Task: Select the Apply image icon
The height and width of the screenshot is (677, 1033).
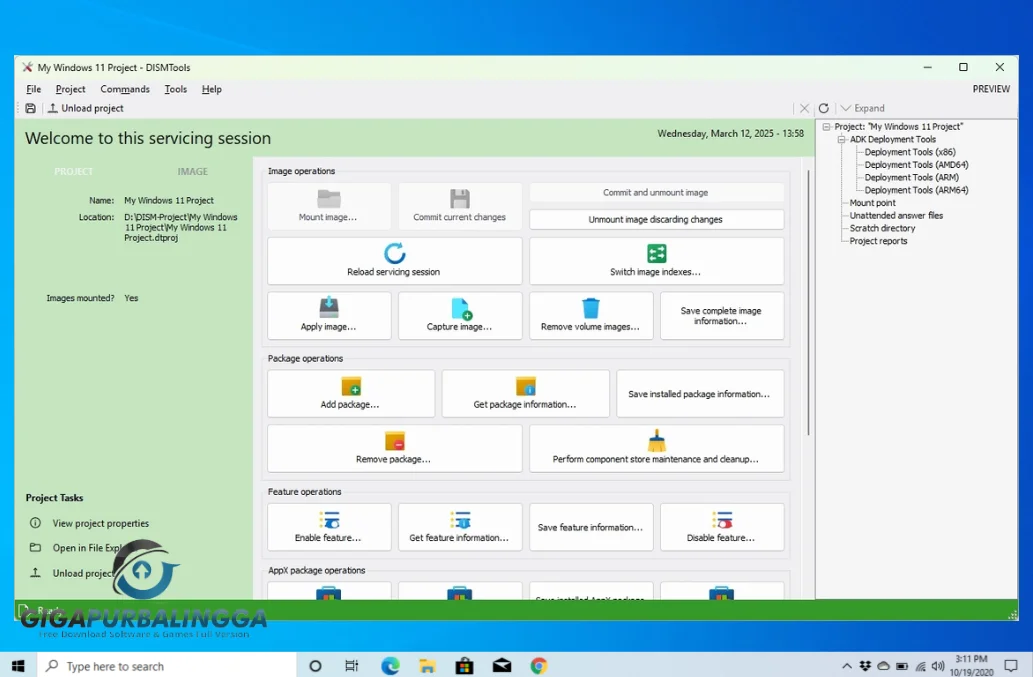Action: click(329, 308)
